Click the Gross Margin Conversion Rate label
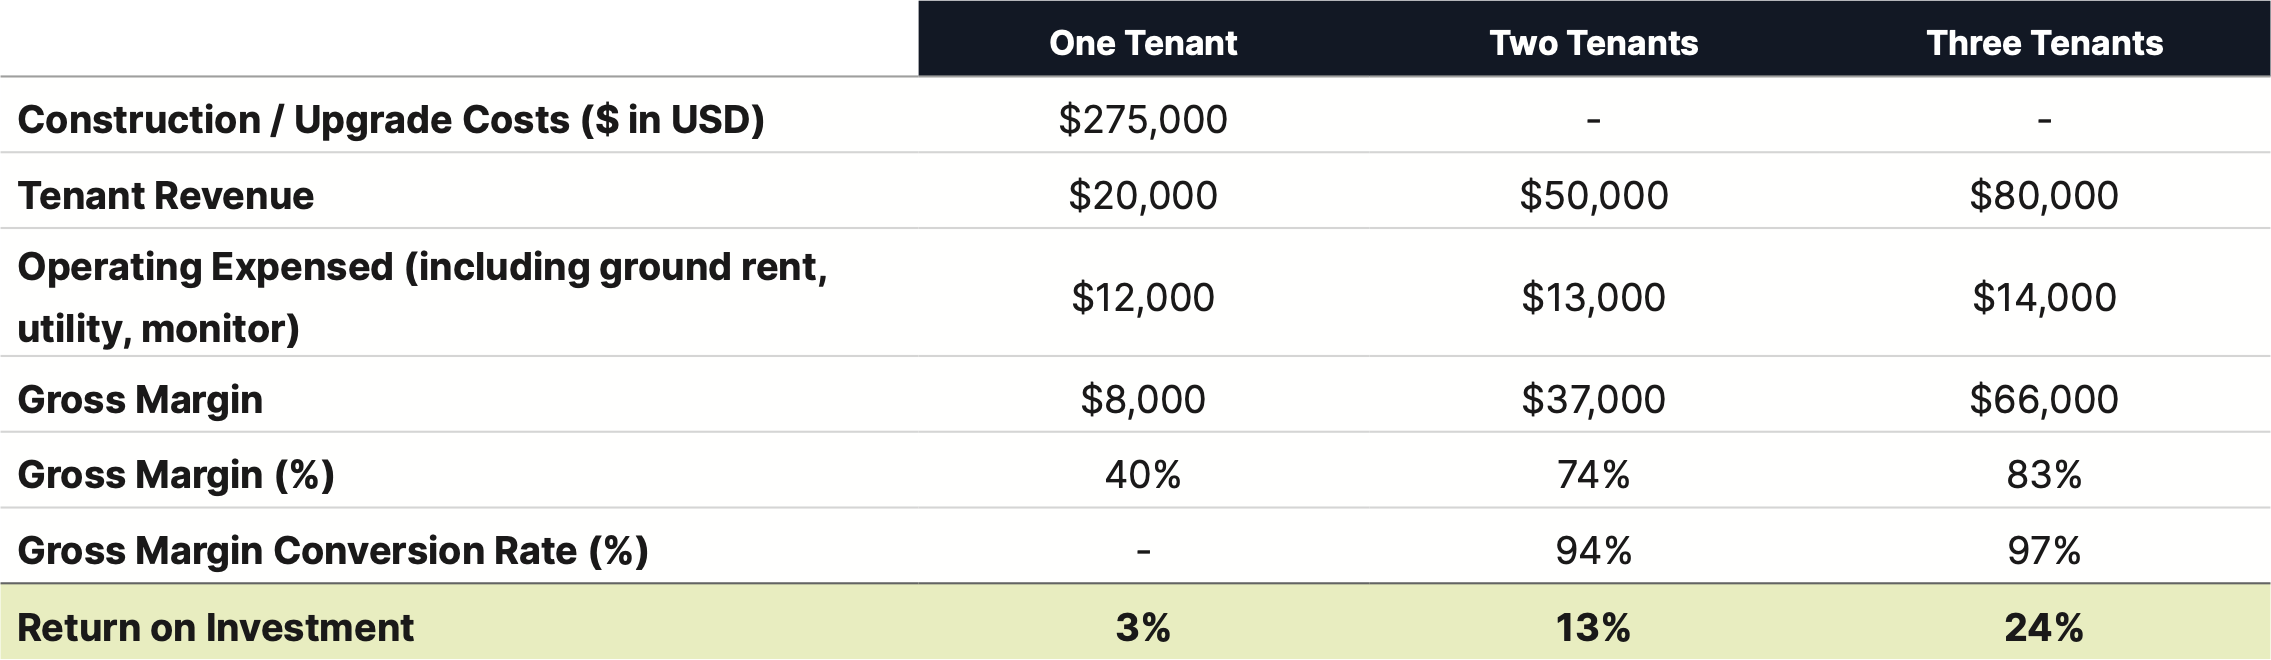This screenshot has height=660, width=2271. tap(333, 551)
